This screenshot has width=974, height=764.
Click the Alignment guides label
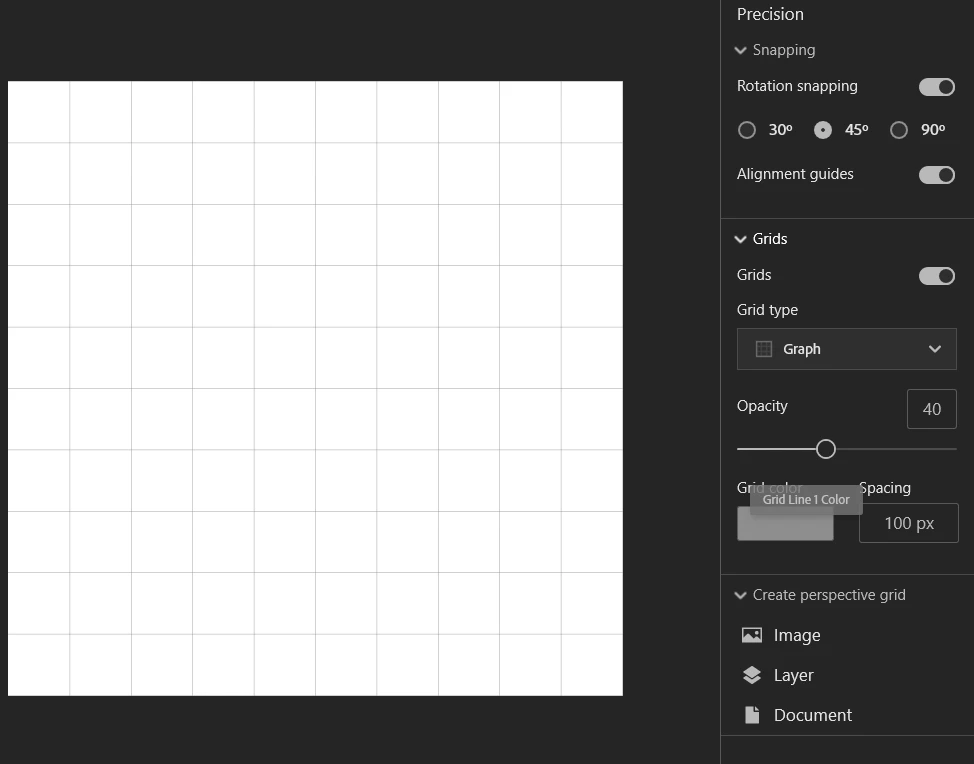(795, 174)
